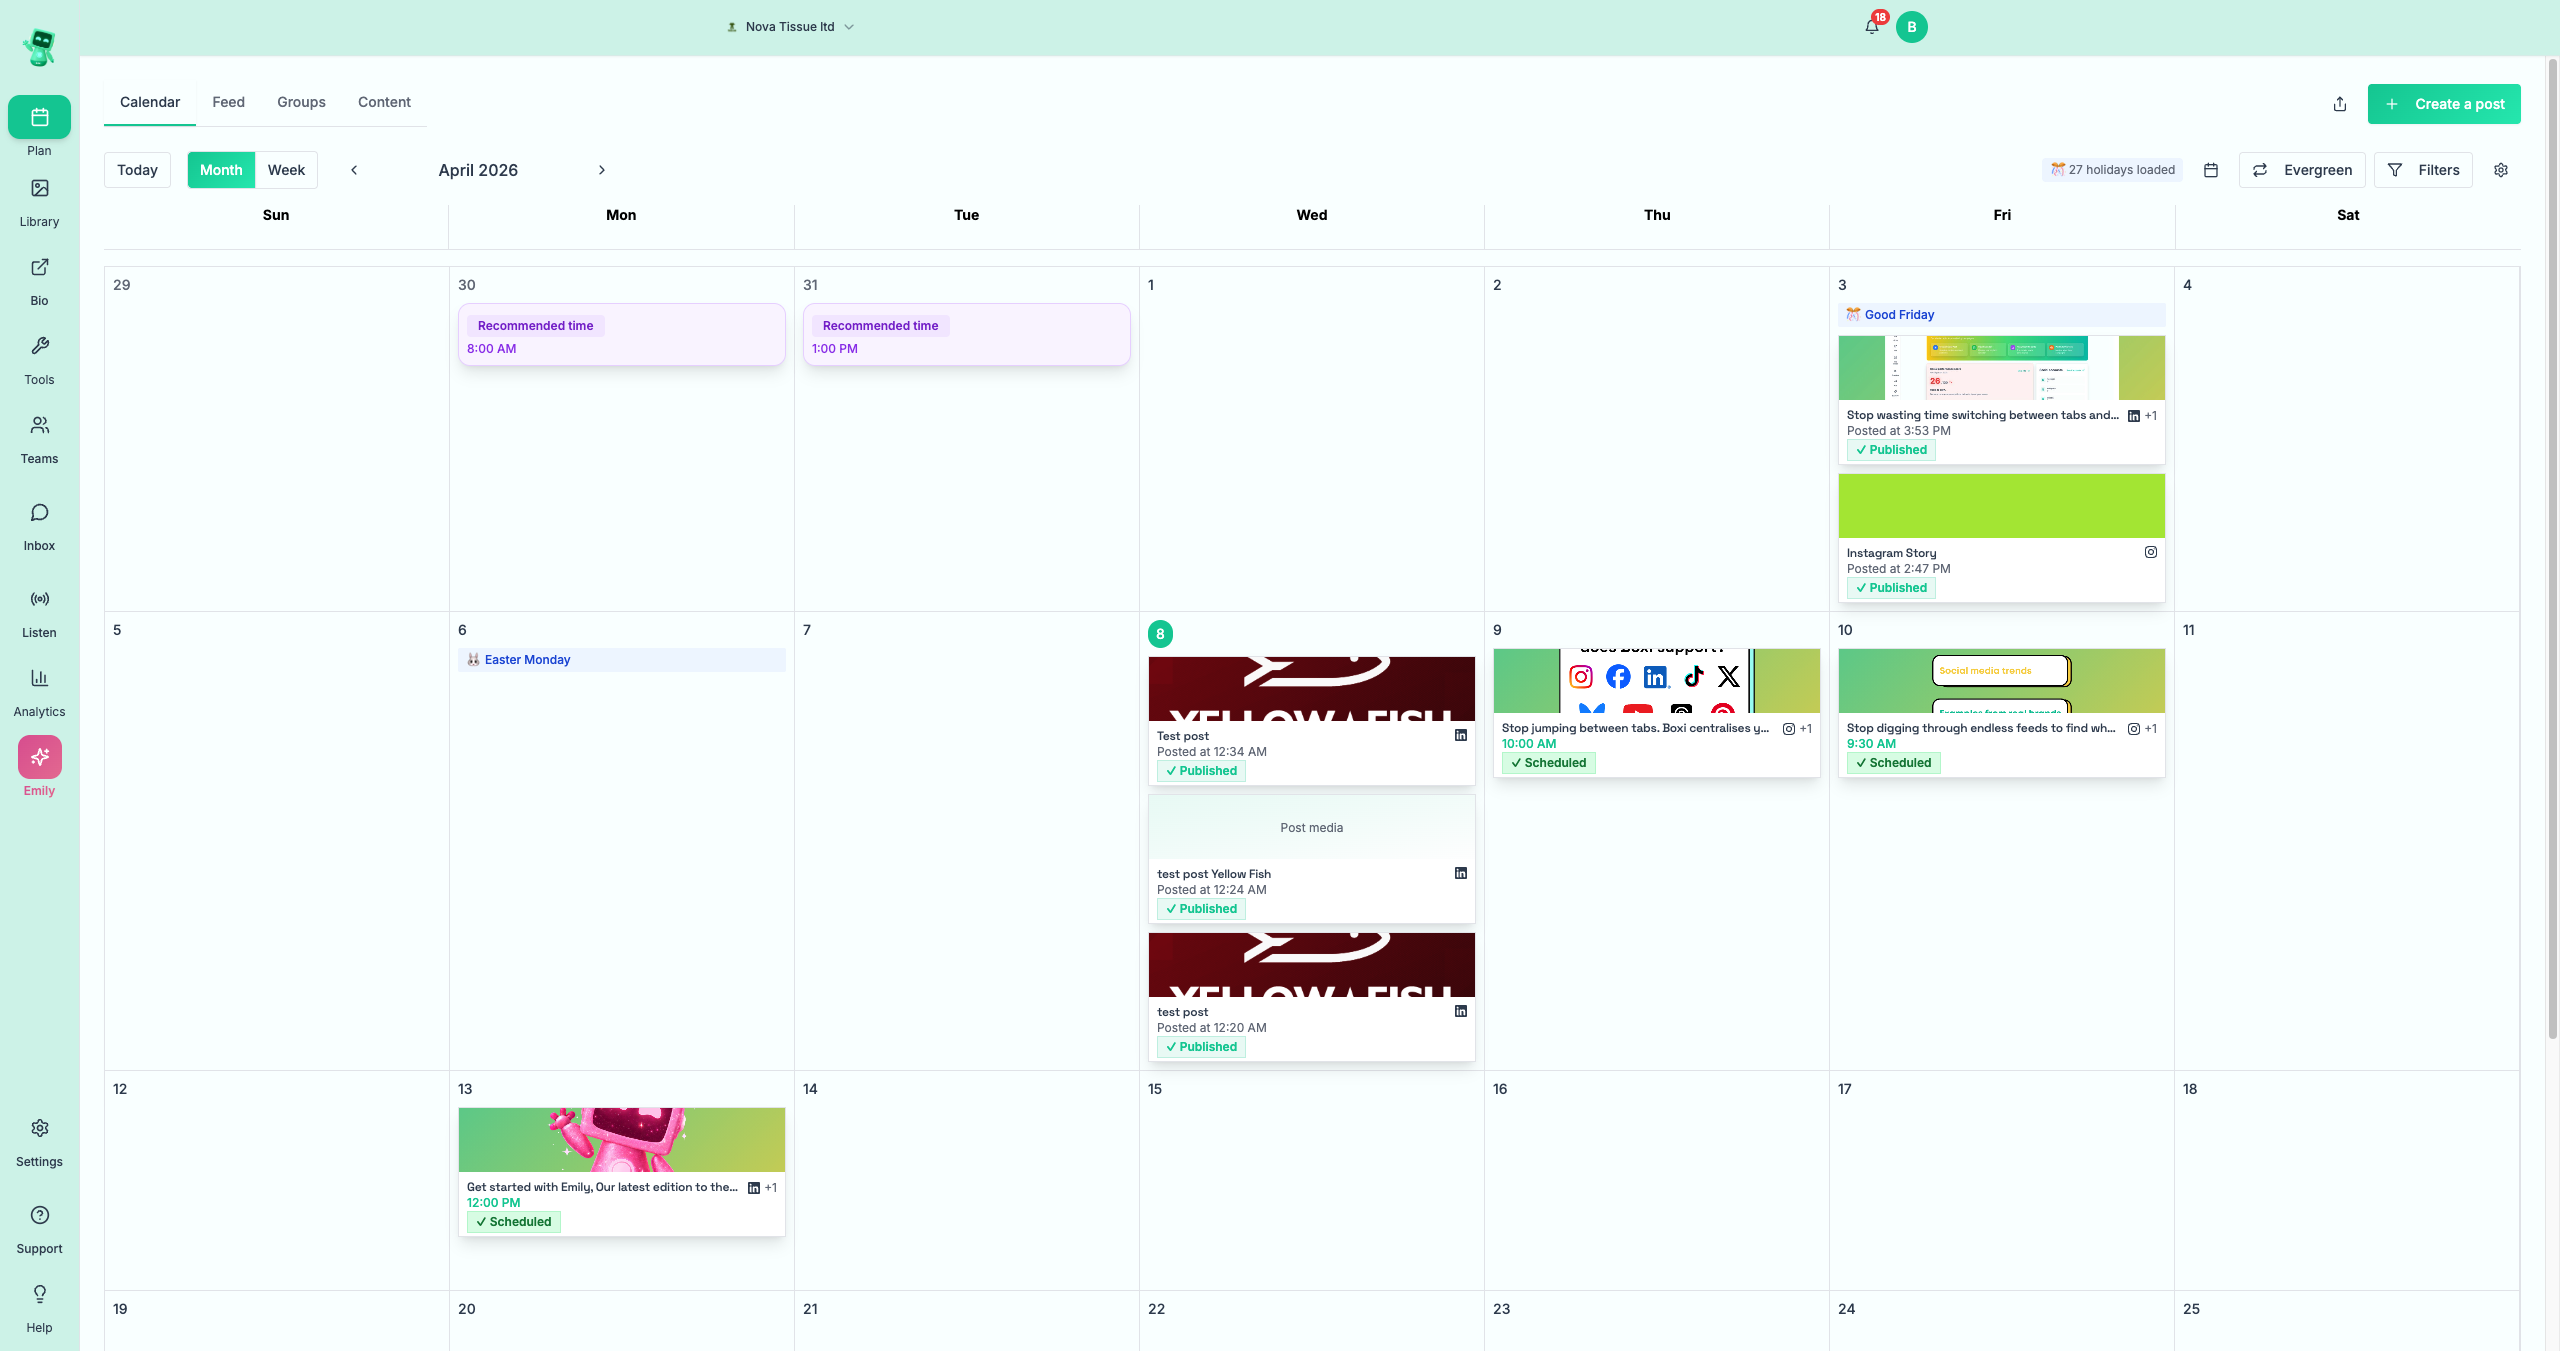Screen dimensions: 2560x1351
Task: Open the Bio link tool
Action: point(39,268)
